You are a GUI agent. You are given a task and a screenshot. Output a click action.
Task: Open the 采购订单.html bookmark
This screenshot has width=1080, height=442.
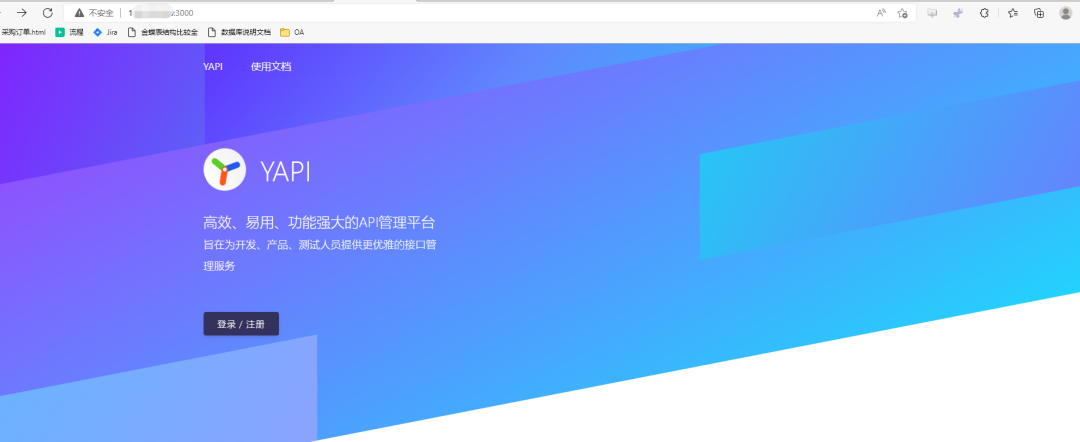point(23,32)
